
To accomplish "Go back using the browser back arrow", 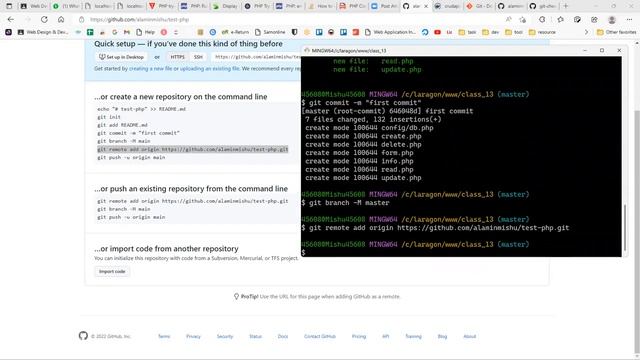I will click(11, 20).
